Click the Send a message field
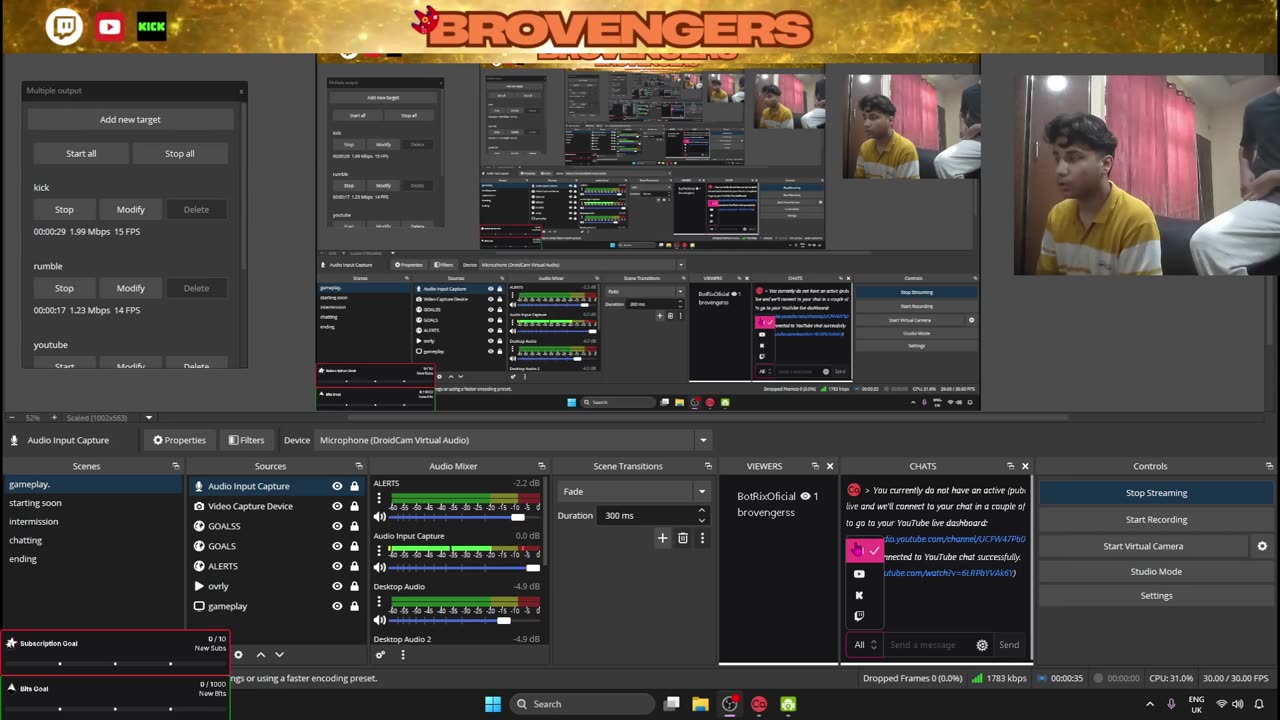Image resolution: width=1280 pixels, height=720 pixels. click(x=929, y=645)
